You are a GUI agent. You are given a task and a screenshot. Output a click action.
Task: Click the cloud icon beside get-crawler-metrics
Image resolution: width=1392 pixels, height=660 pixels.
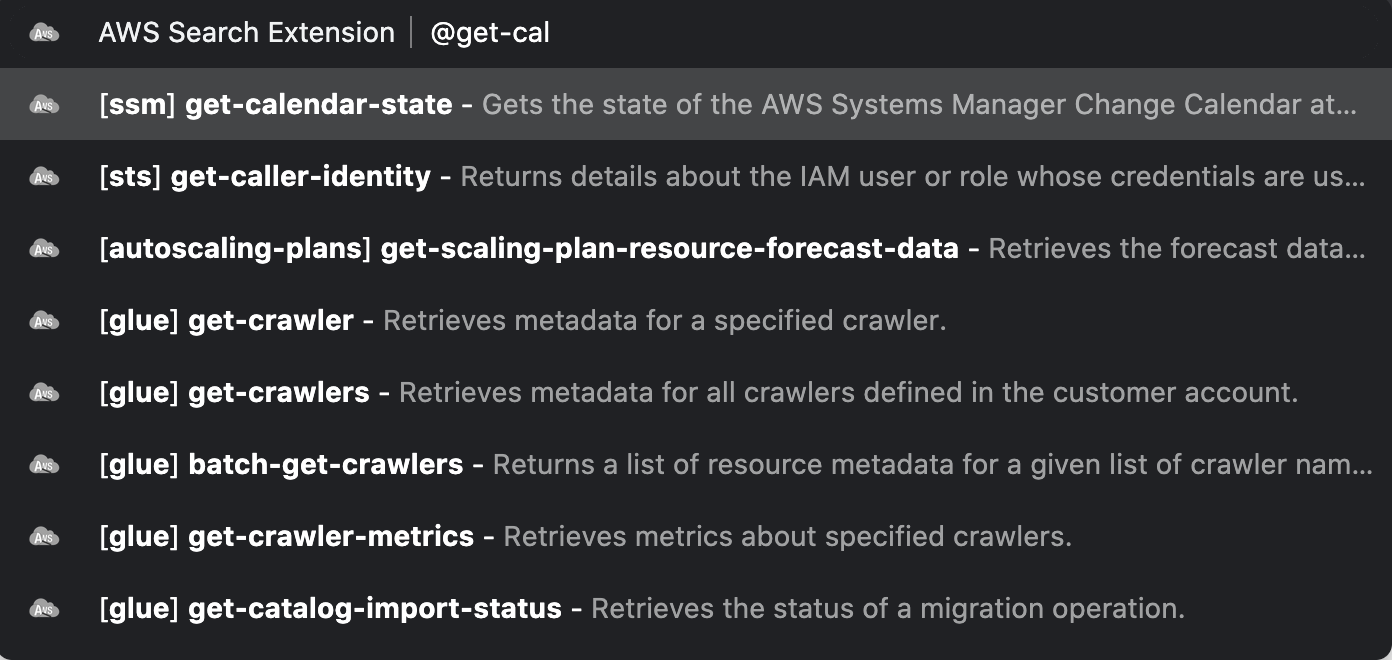click(x=44, y=537)
